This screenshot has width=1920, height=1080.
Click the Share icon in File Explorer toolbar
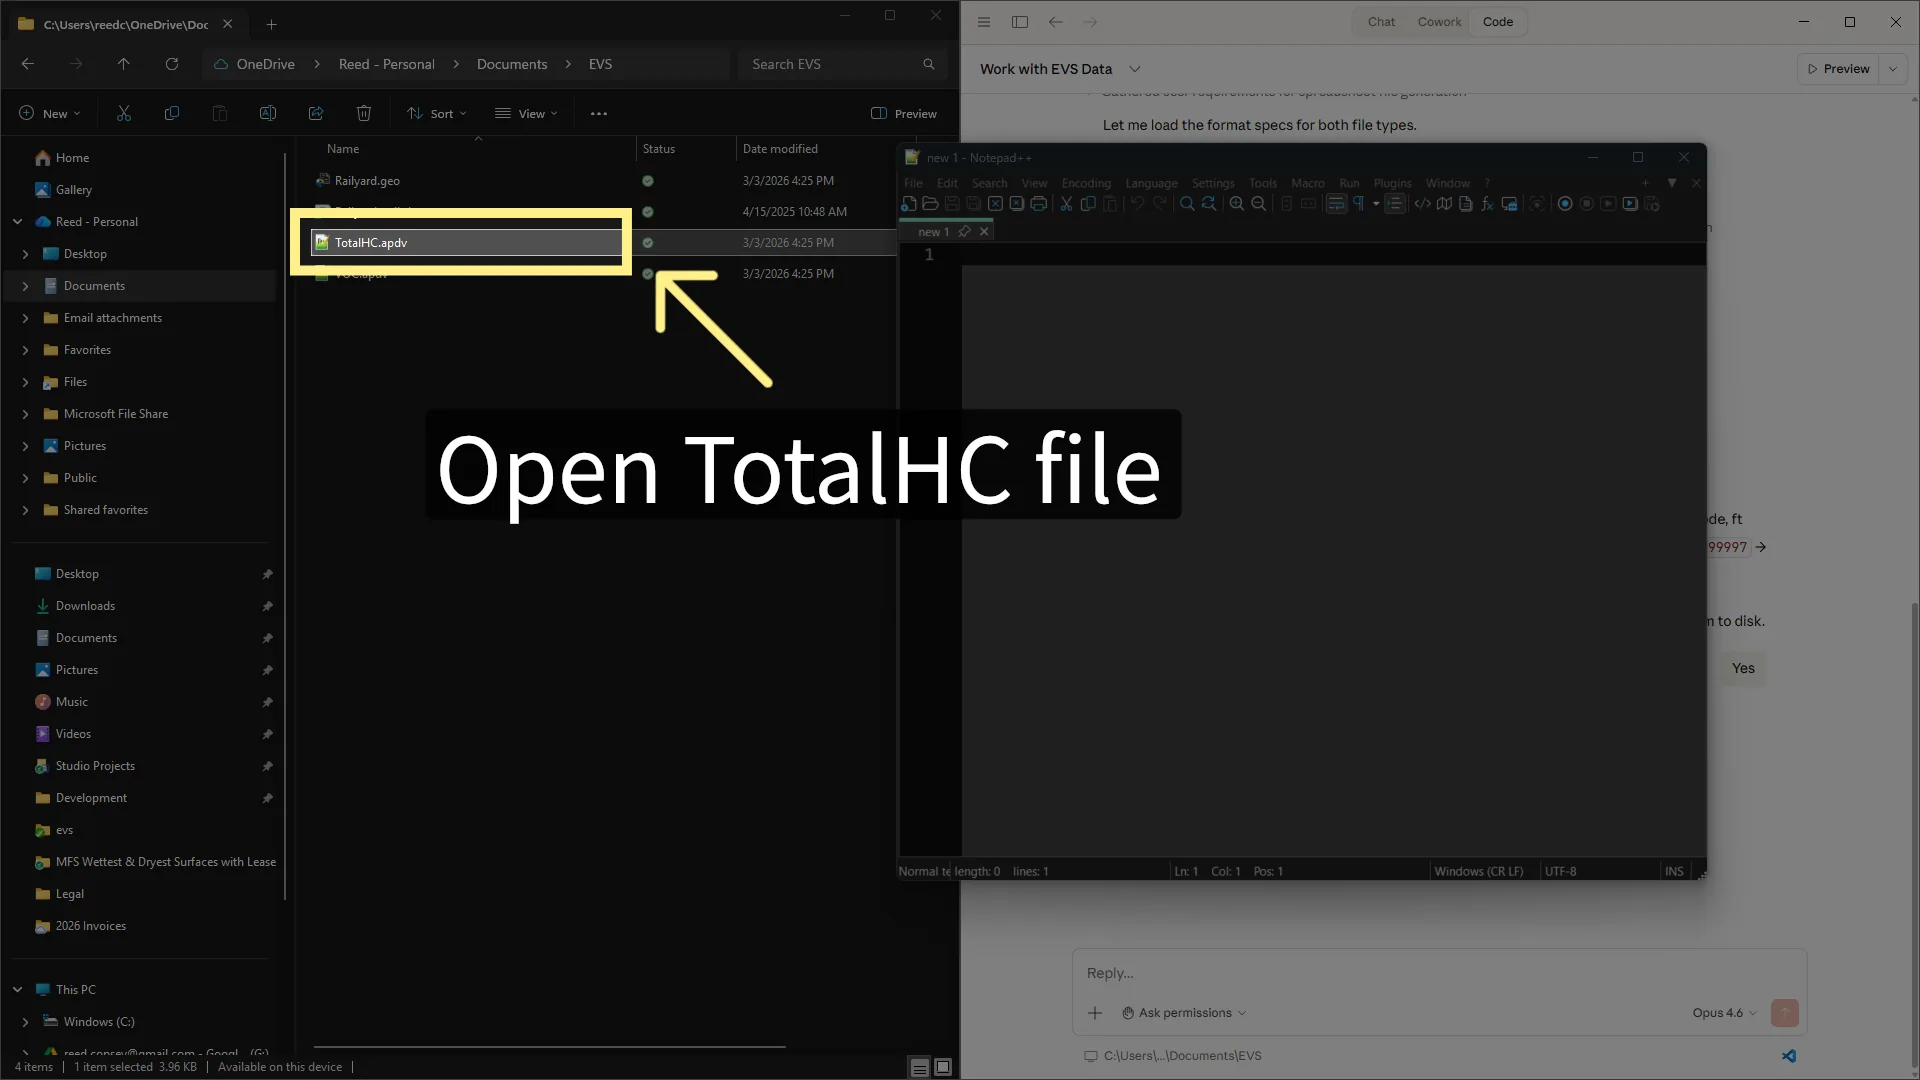(316, 113)
